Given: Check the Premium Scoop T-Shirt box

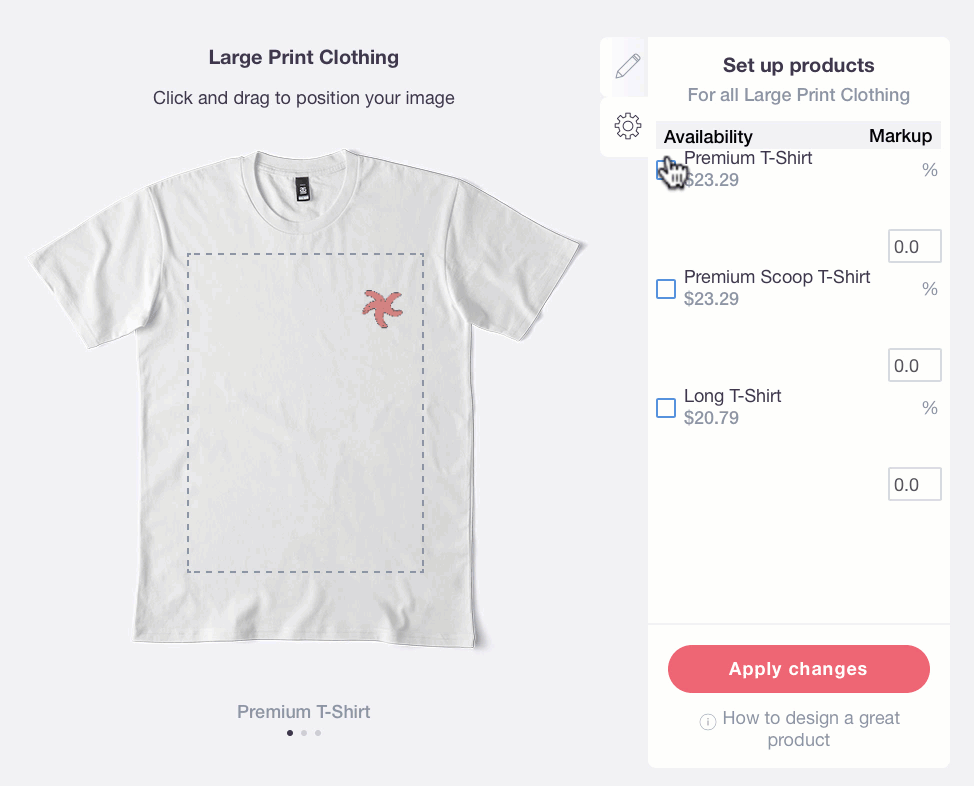Looking at the screenshot, I should (x=665, y=289).
